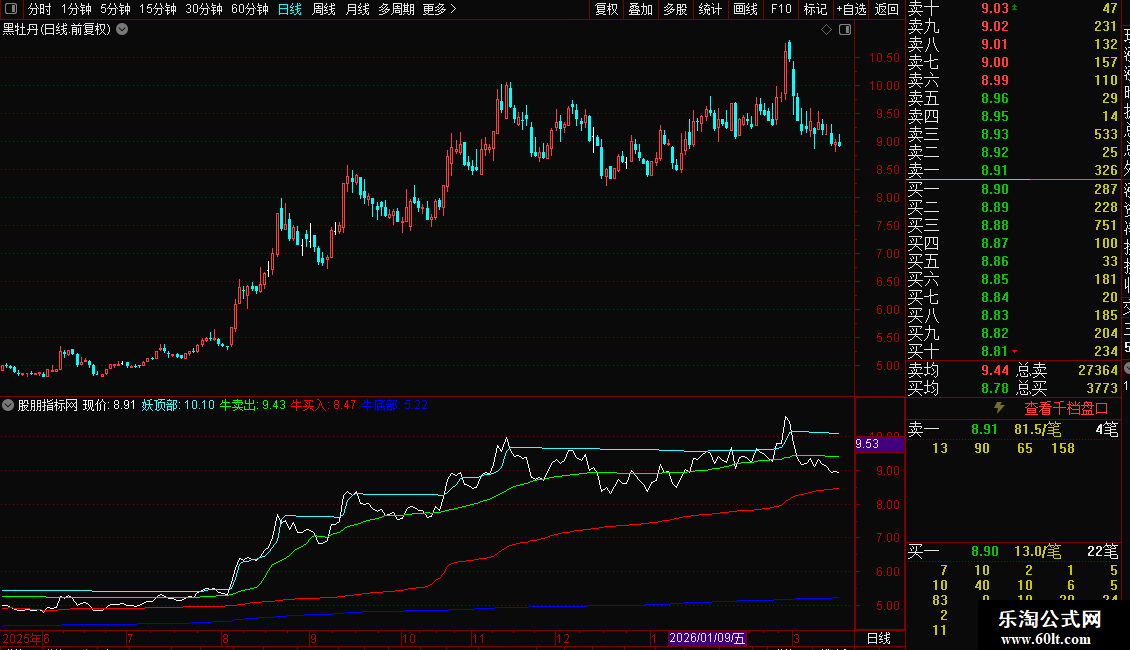Expand the 股朋指标网 indicator dropdown
This screenshot has height=650, width=1130.
8,405
